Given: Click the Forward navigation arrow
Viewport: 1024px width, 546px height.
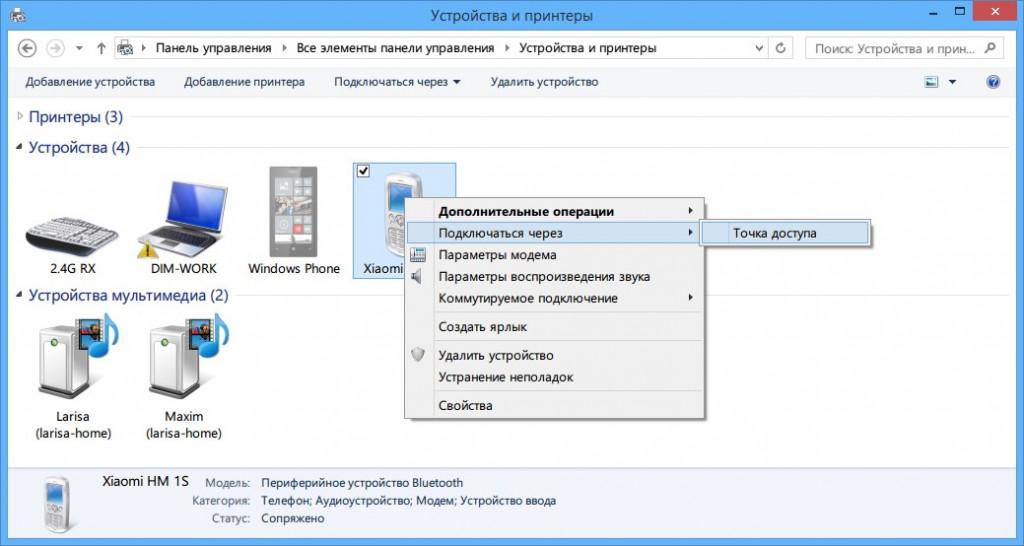Looking at the screenshot, I should click(56, 48).
